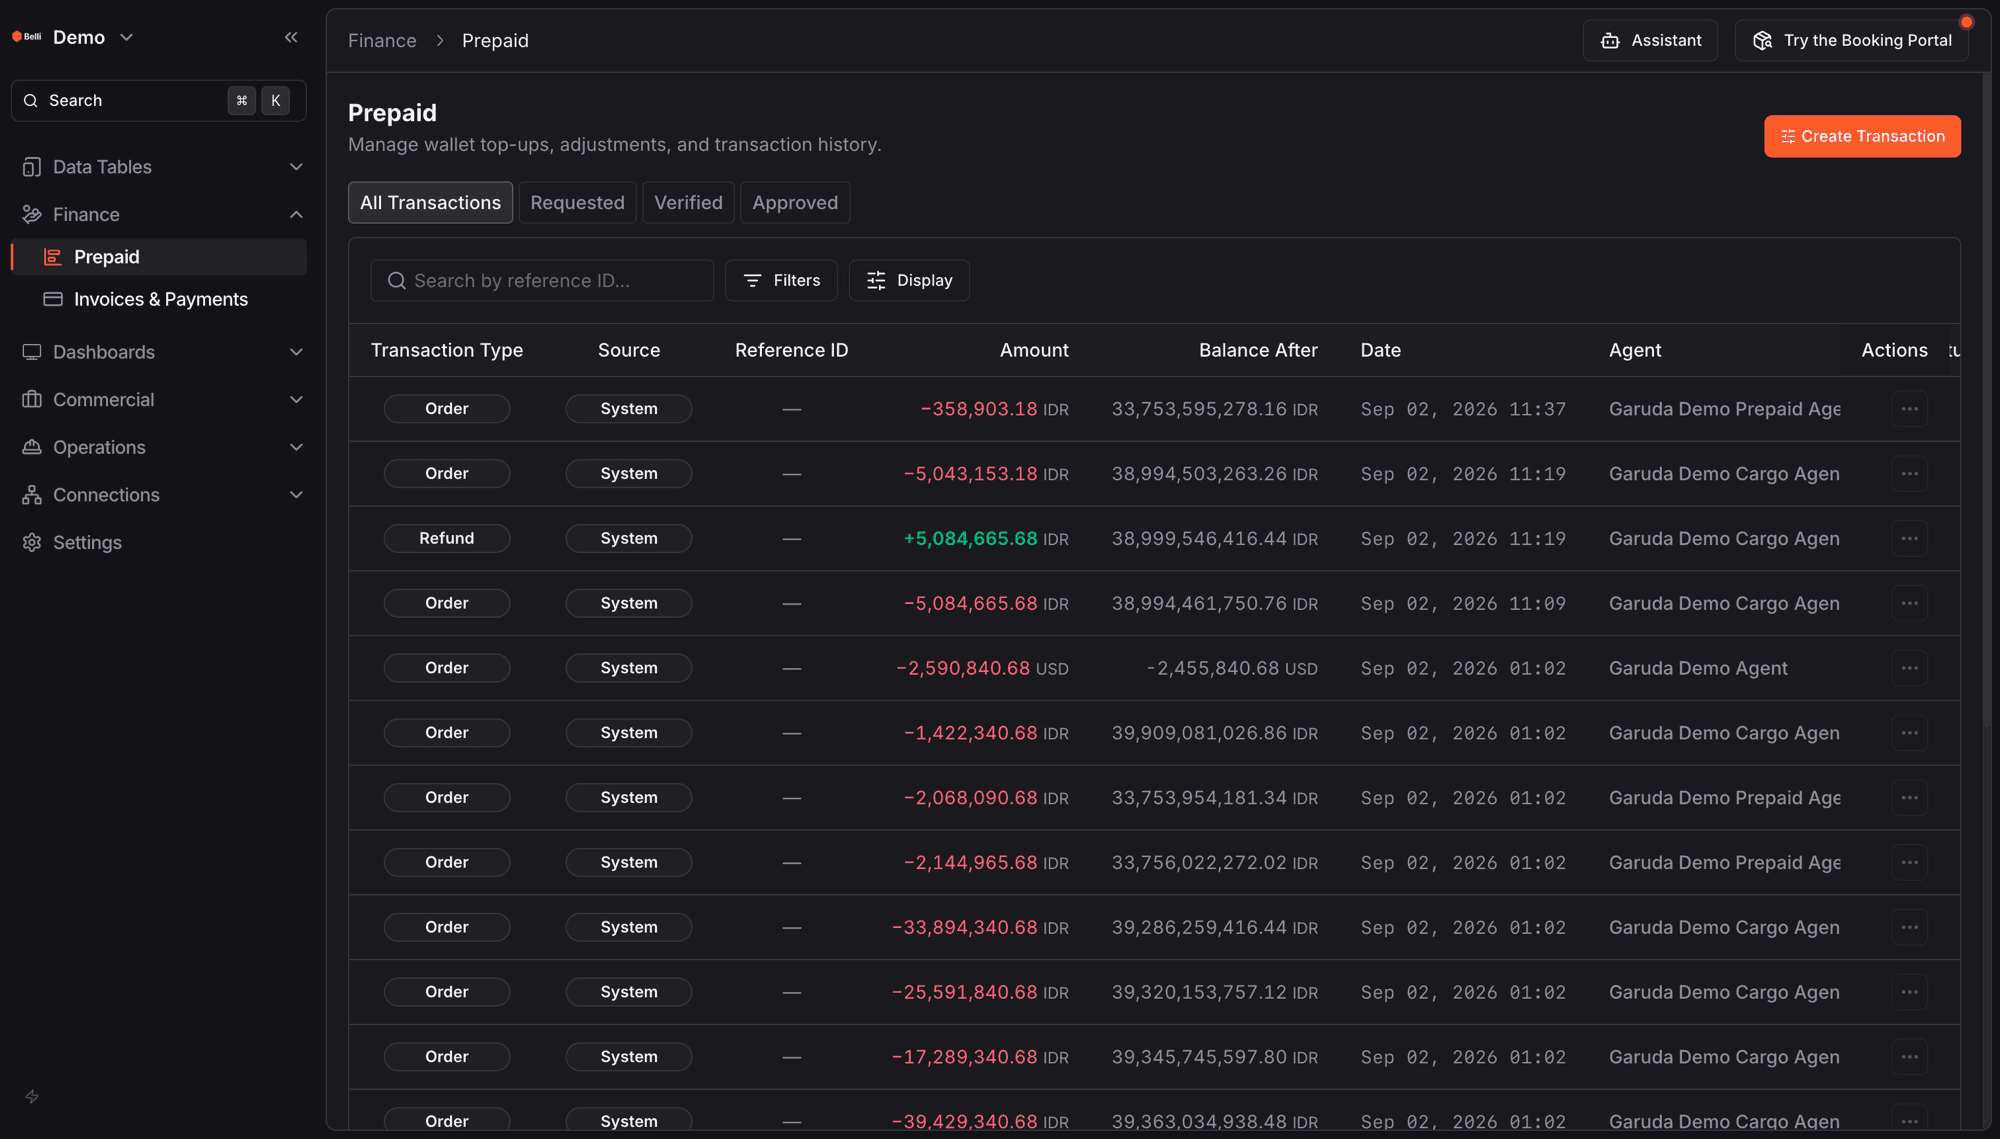Viewport: 2000px width, 1139px height.
Task: Click the sidebar Search box
Action: pyautogui.click(x=158, y=101)
